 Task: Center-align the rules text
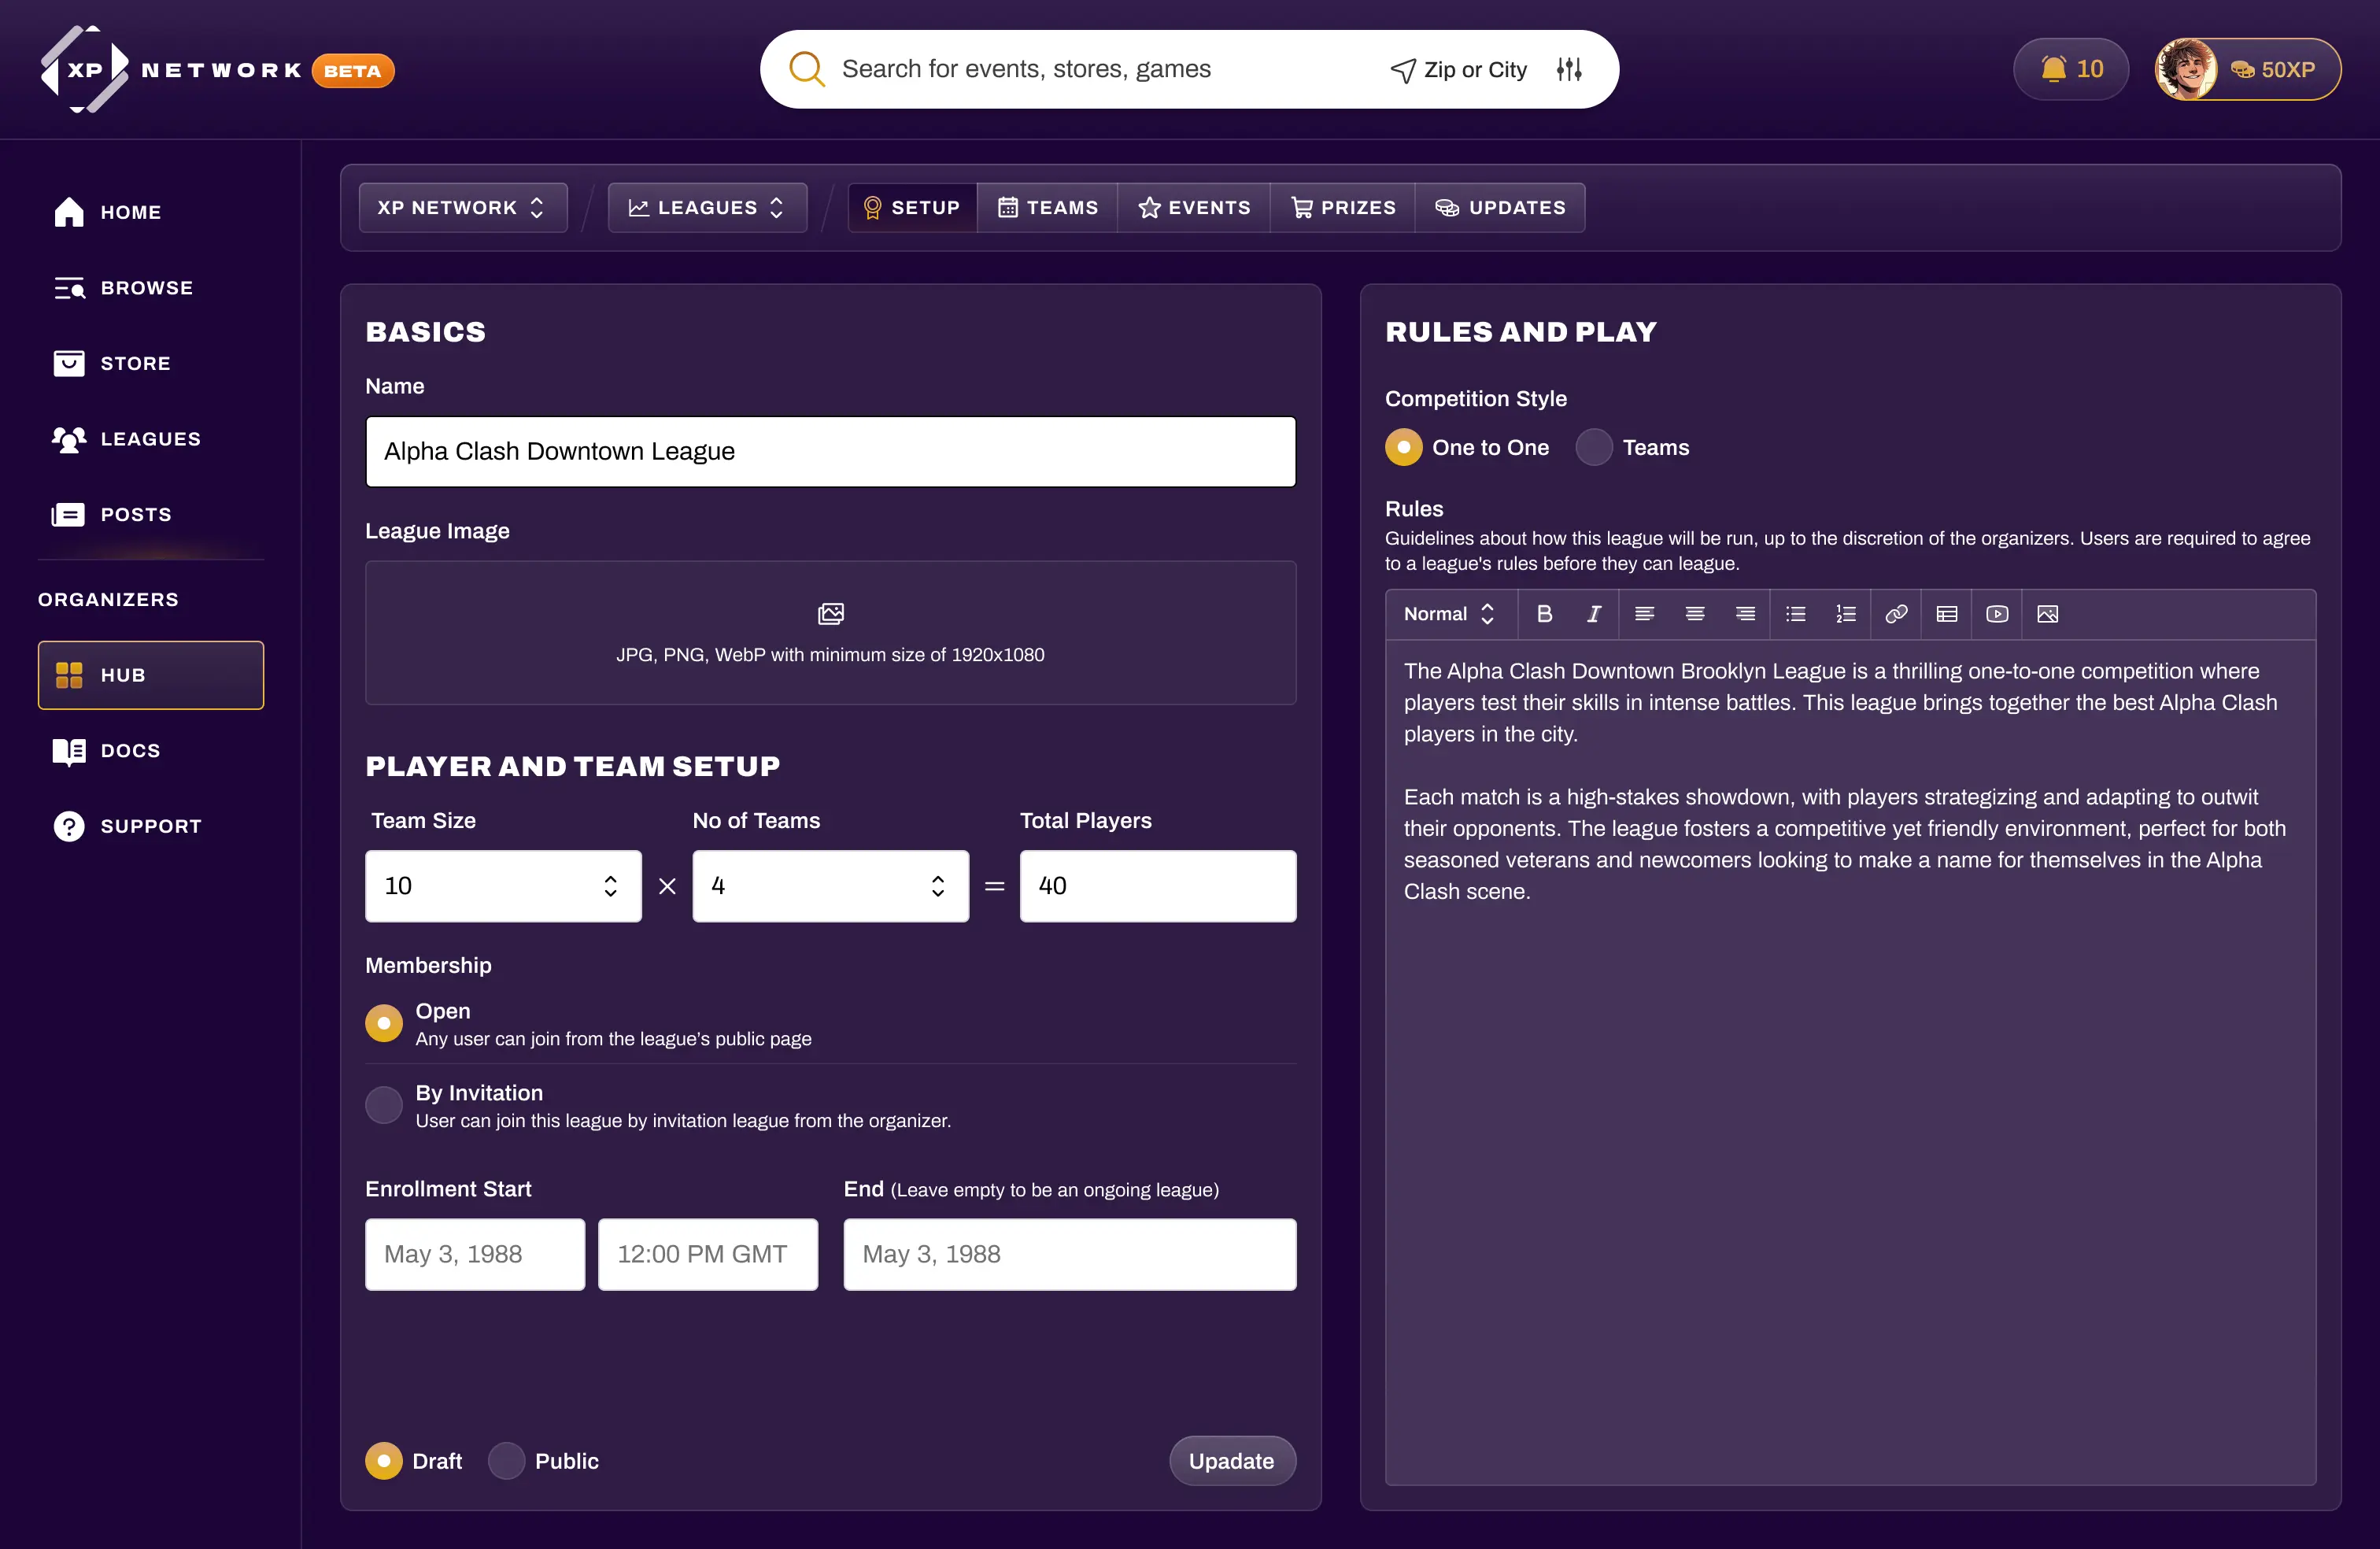point(1695,614)
